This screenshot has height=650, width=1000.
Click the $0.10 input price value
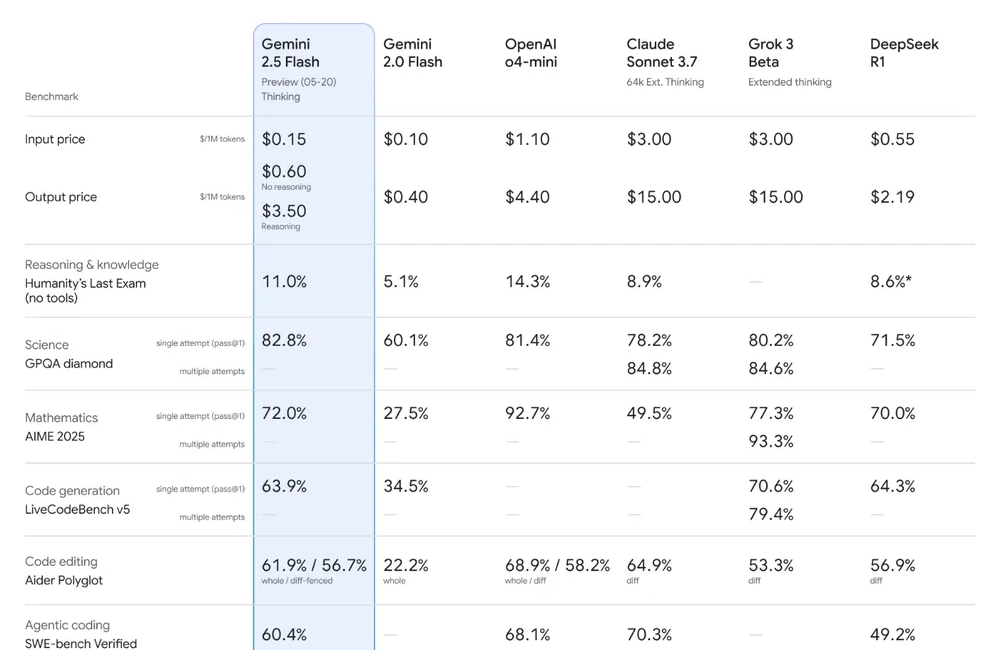tap(406, 139)
